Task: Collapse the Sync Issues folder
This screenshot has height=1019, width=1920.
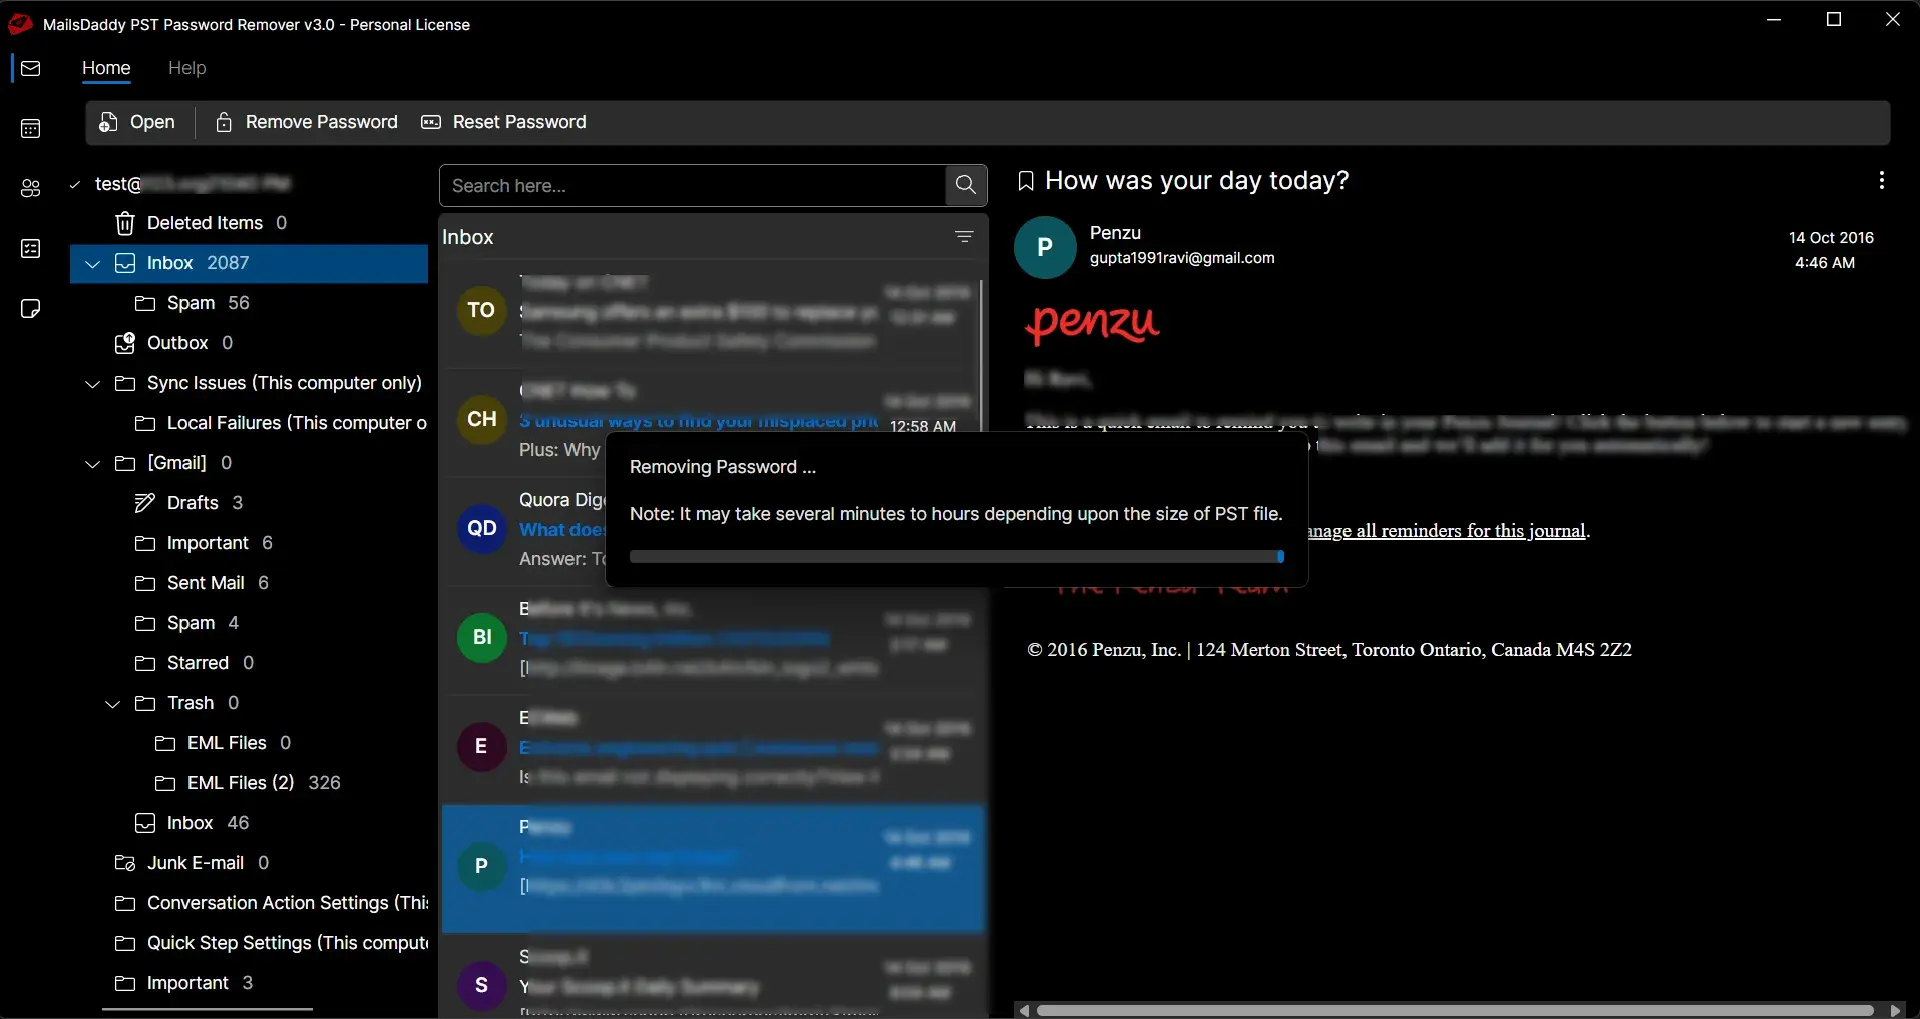Action: 93,384
